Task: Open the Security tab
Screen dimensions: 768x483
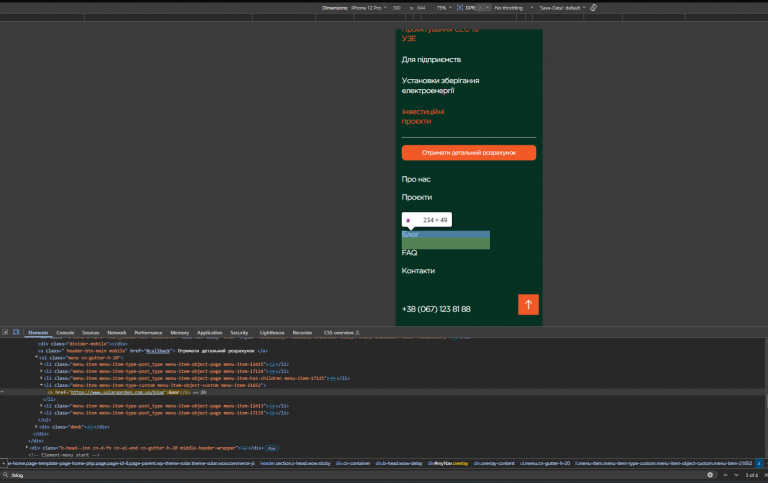Action: pos(240,333)
